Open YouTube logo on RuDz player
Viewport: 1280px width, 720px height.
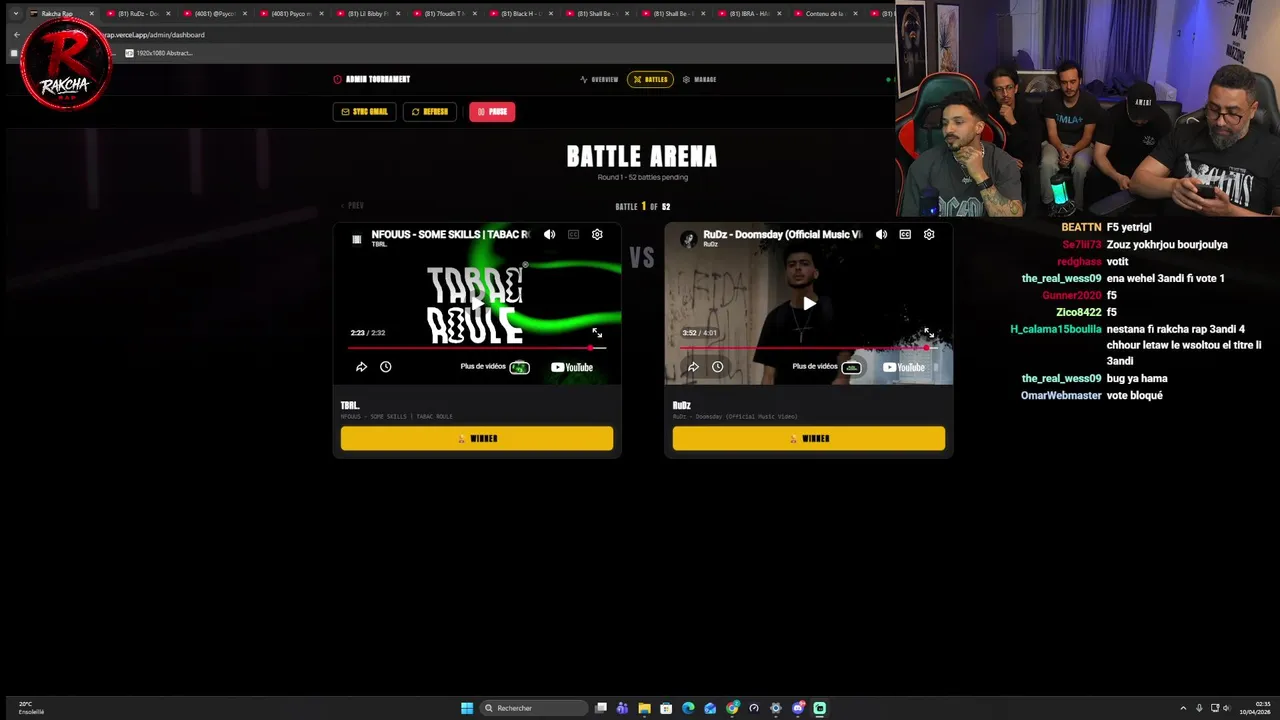(904, 367)
